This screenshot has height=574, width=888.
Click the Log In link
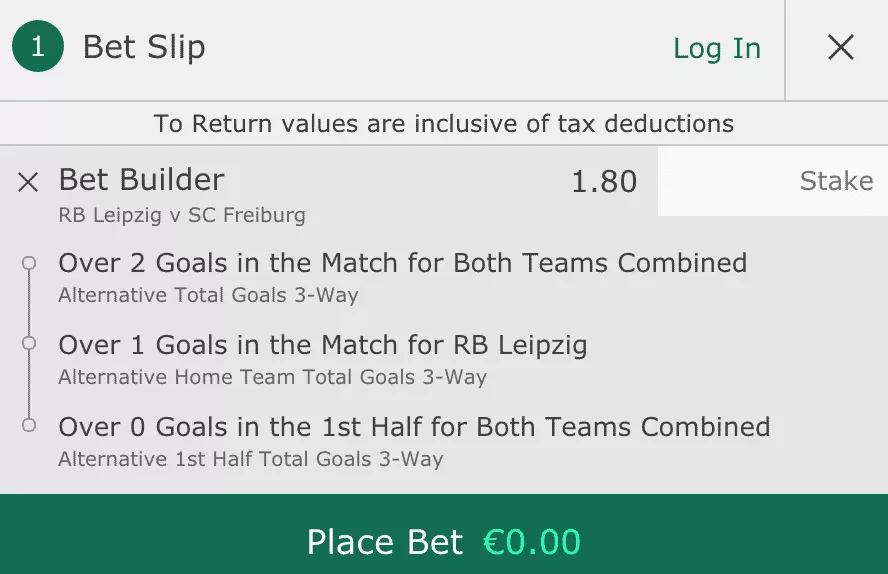pos(716,48)
